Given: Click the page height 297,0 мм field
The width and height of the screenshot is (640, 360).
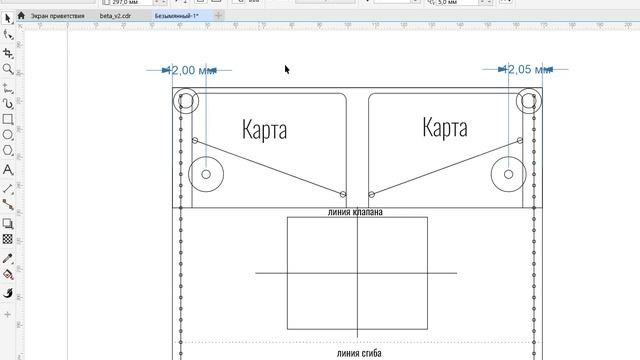Looking at the screenshot, I should pyautogui.click(x=131, y=2).
